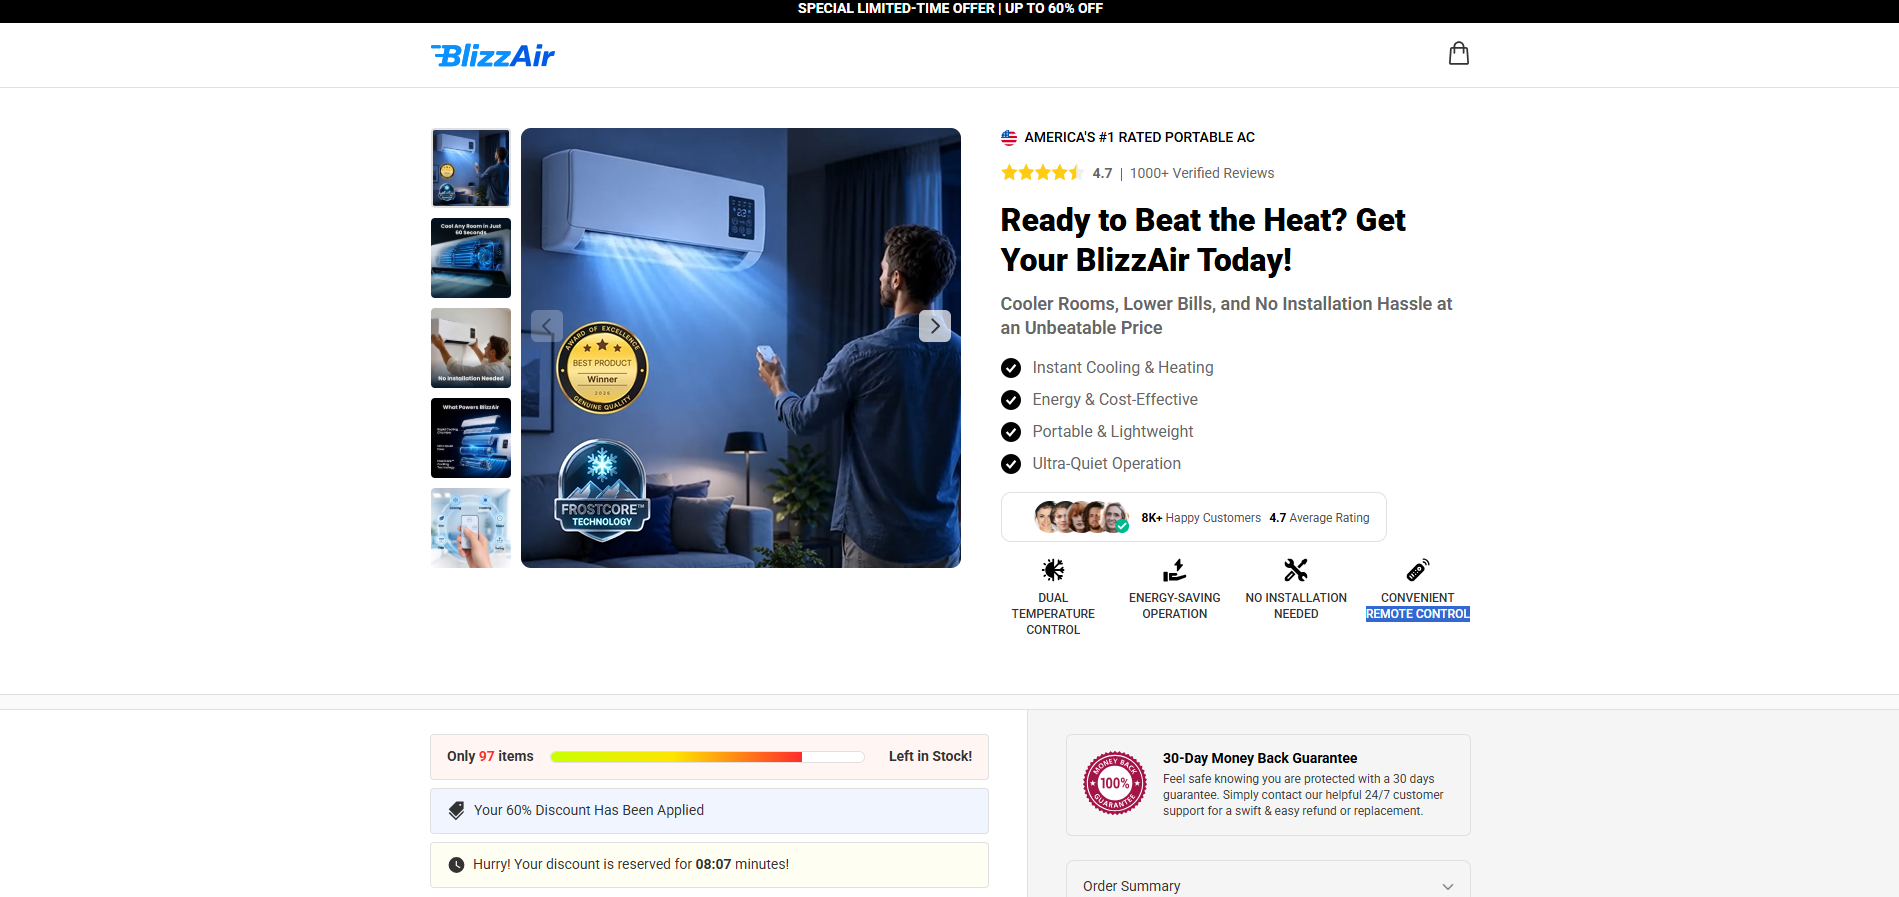Image resolution: width=1899 pixels, height=897 pixels.
Task: Select the 'Cool Any Room' thumbnail
Action: [x=471, y=258]
